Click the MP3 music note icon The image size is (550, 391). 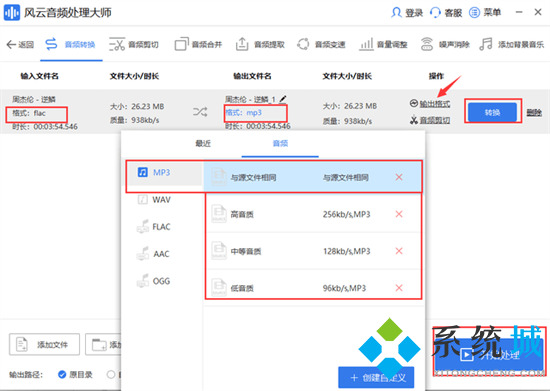click(142, 172)
